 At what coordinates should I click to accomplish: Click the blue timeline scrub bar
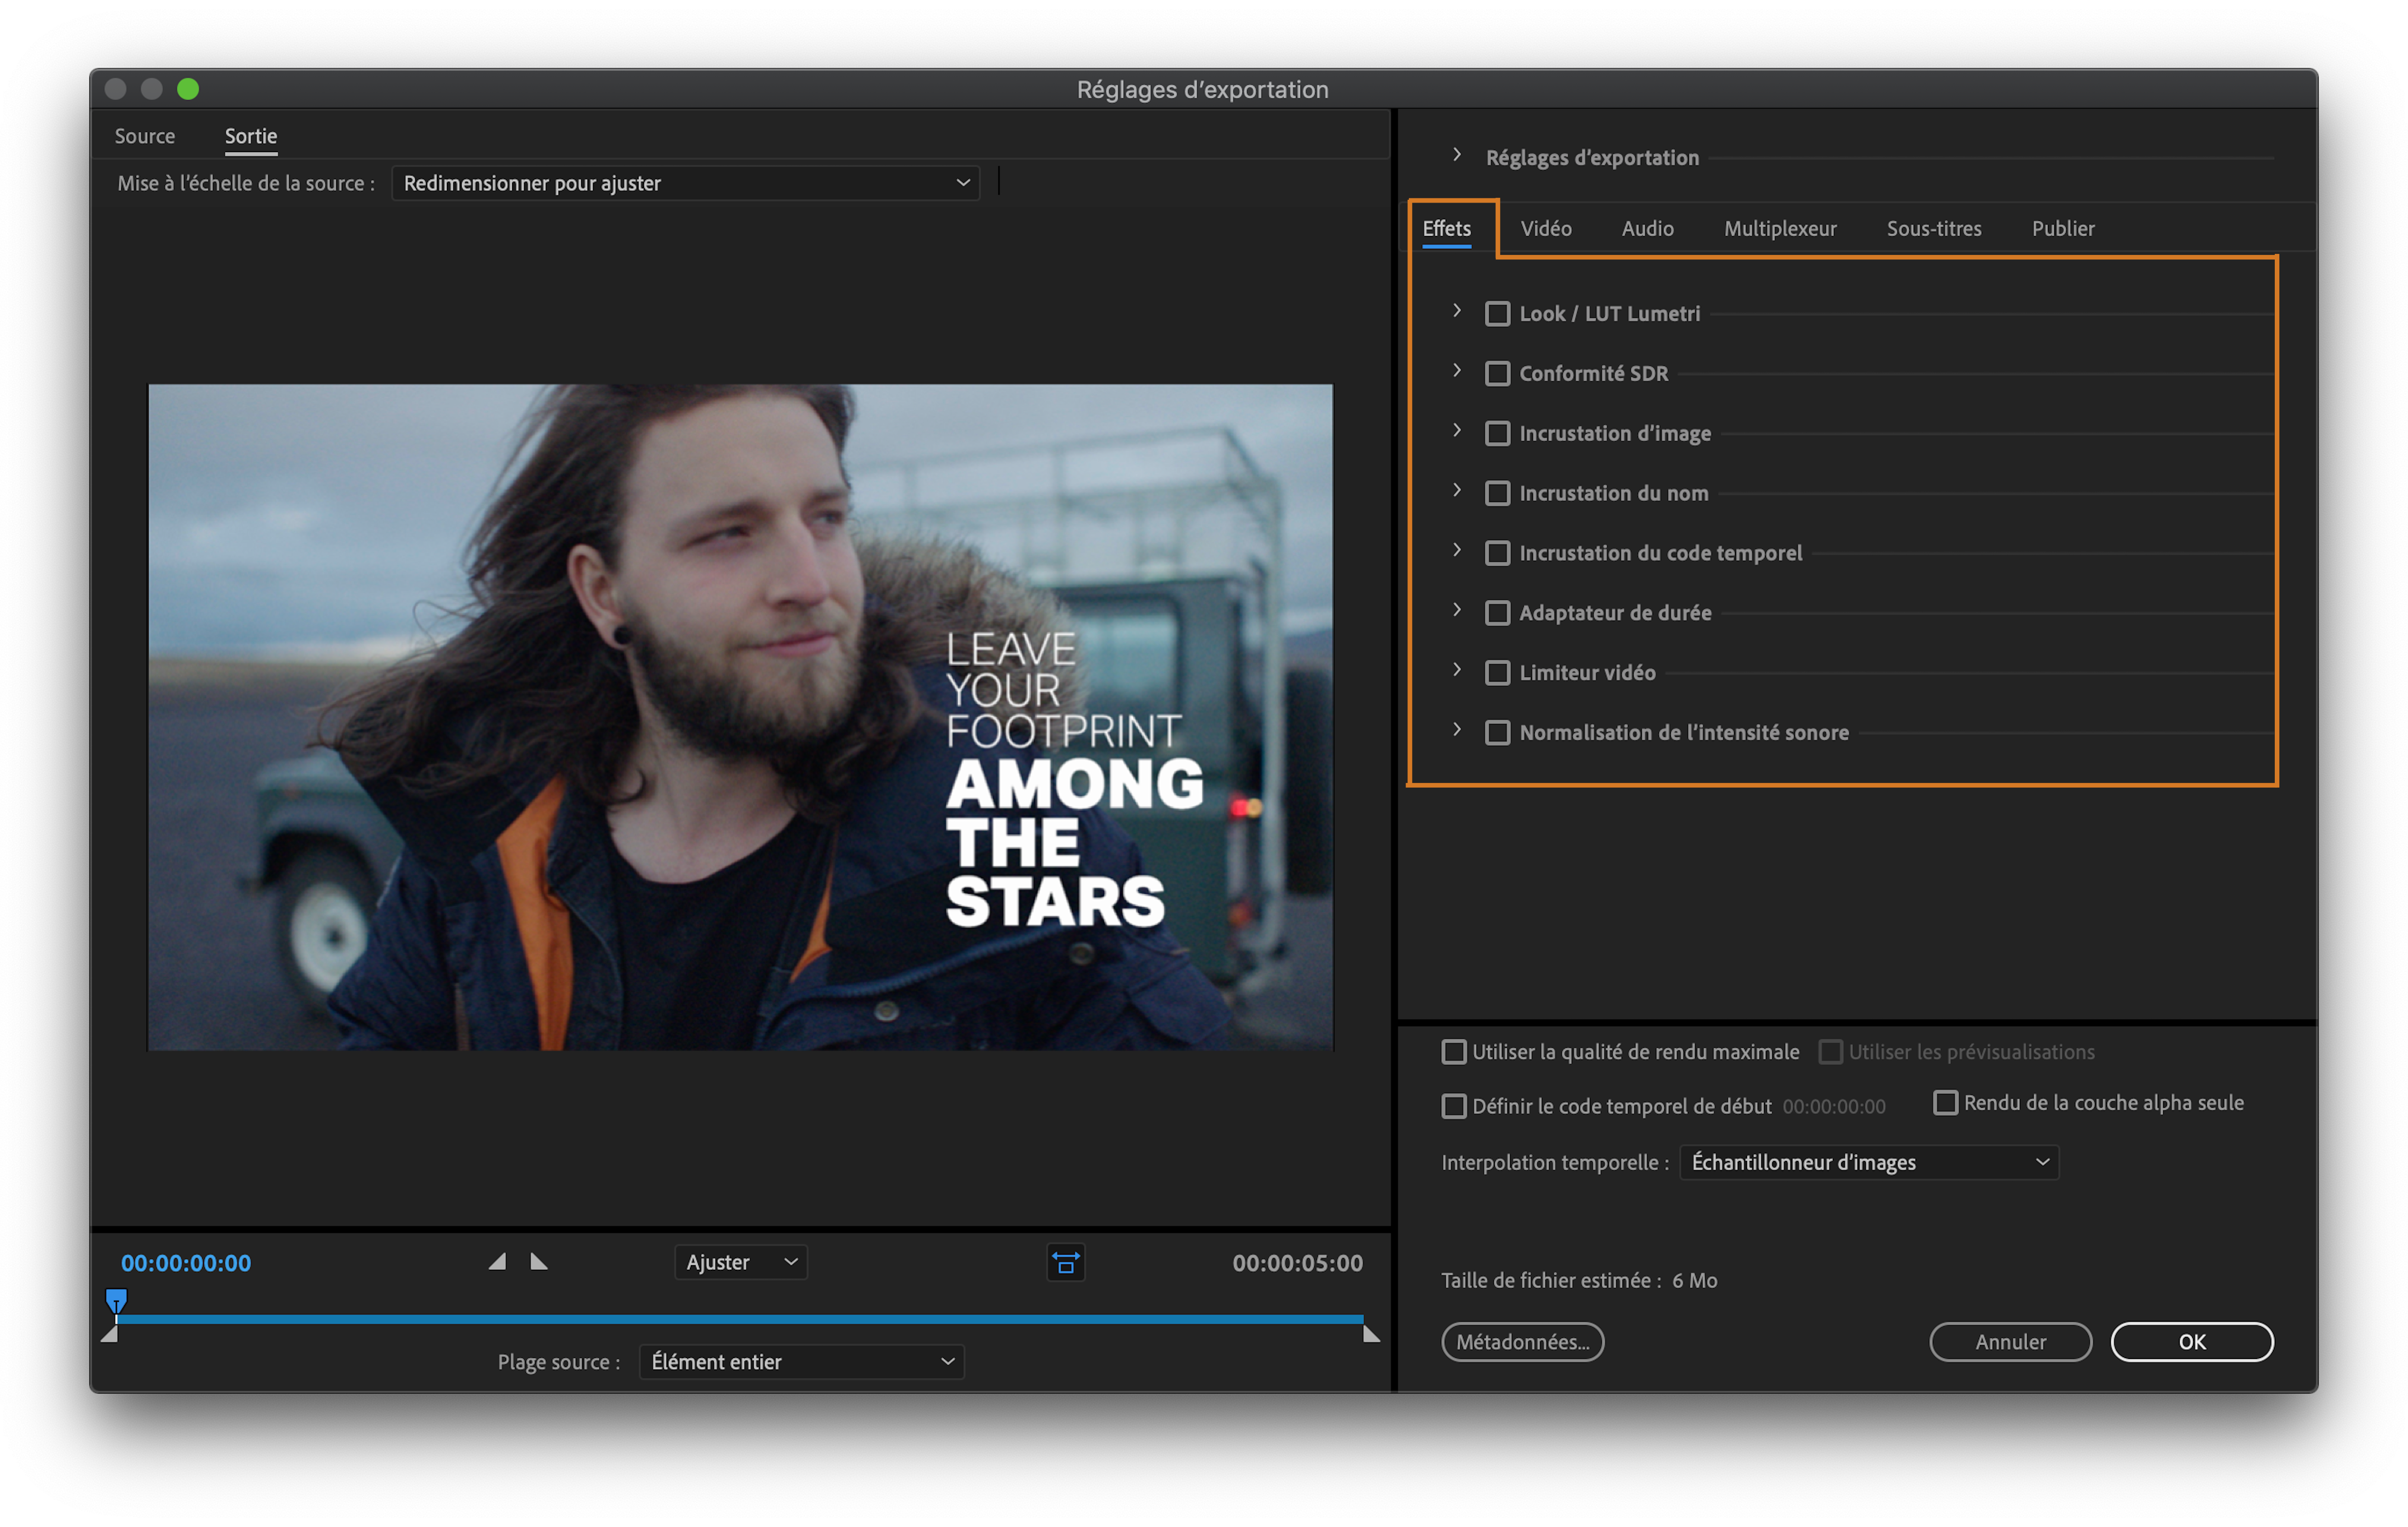(740, 1320)
